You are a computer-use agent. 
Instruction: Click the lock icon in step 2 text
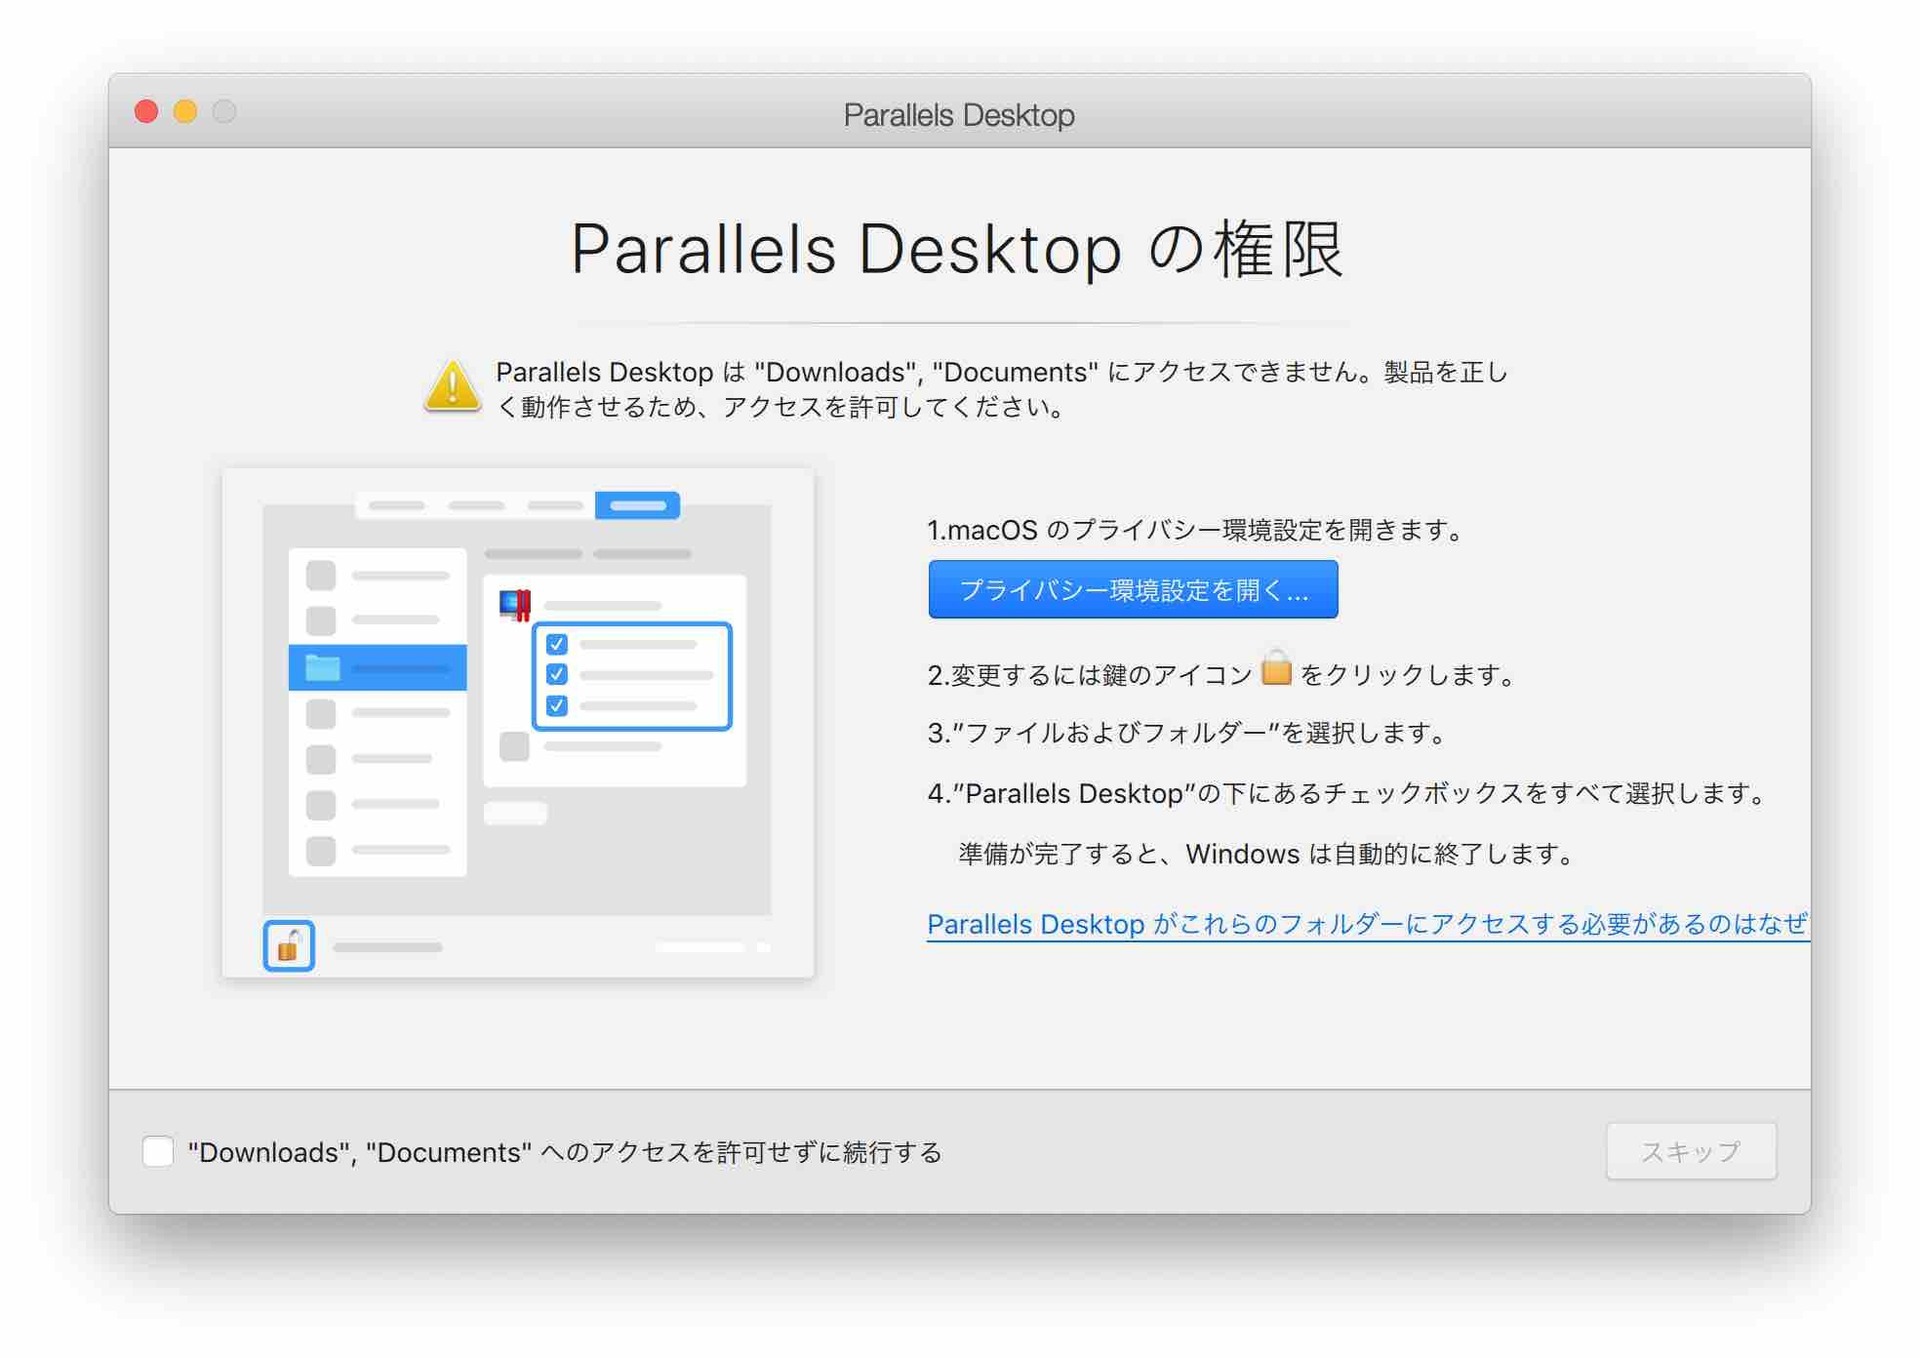pos(1276,668)
